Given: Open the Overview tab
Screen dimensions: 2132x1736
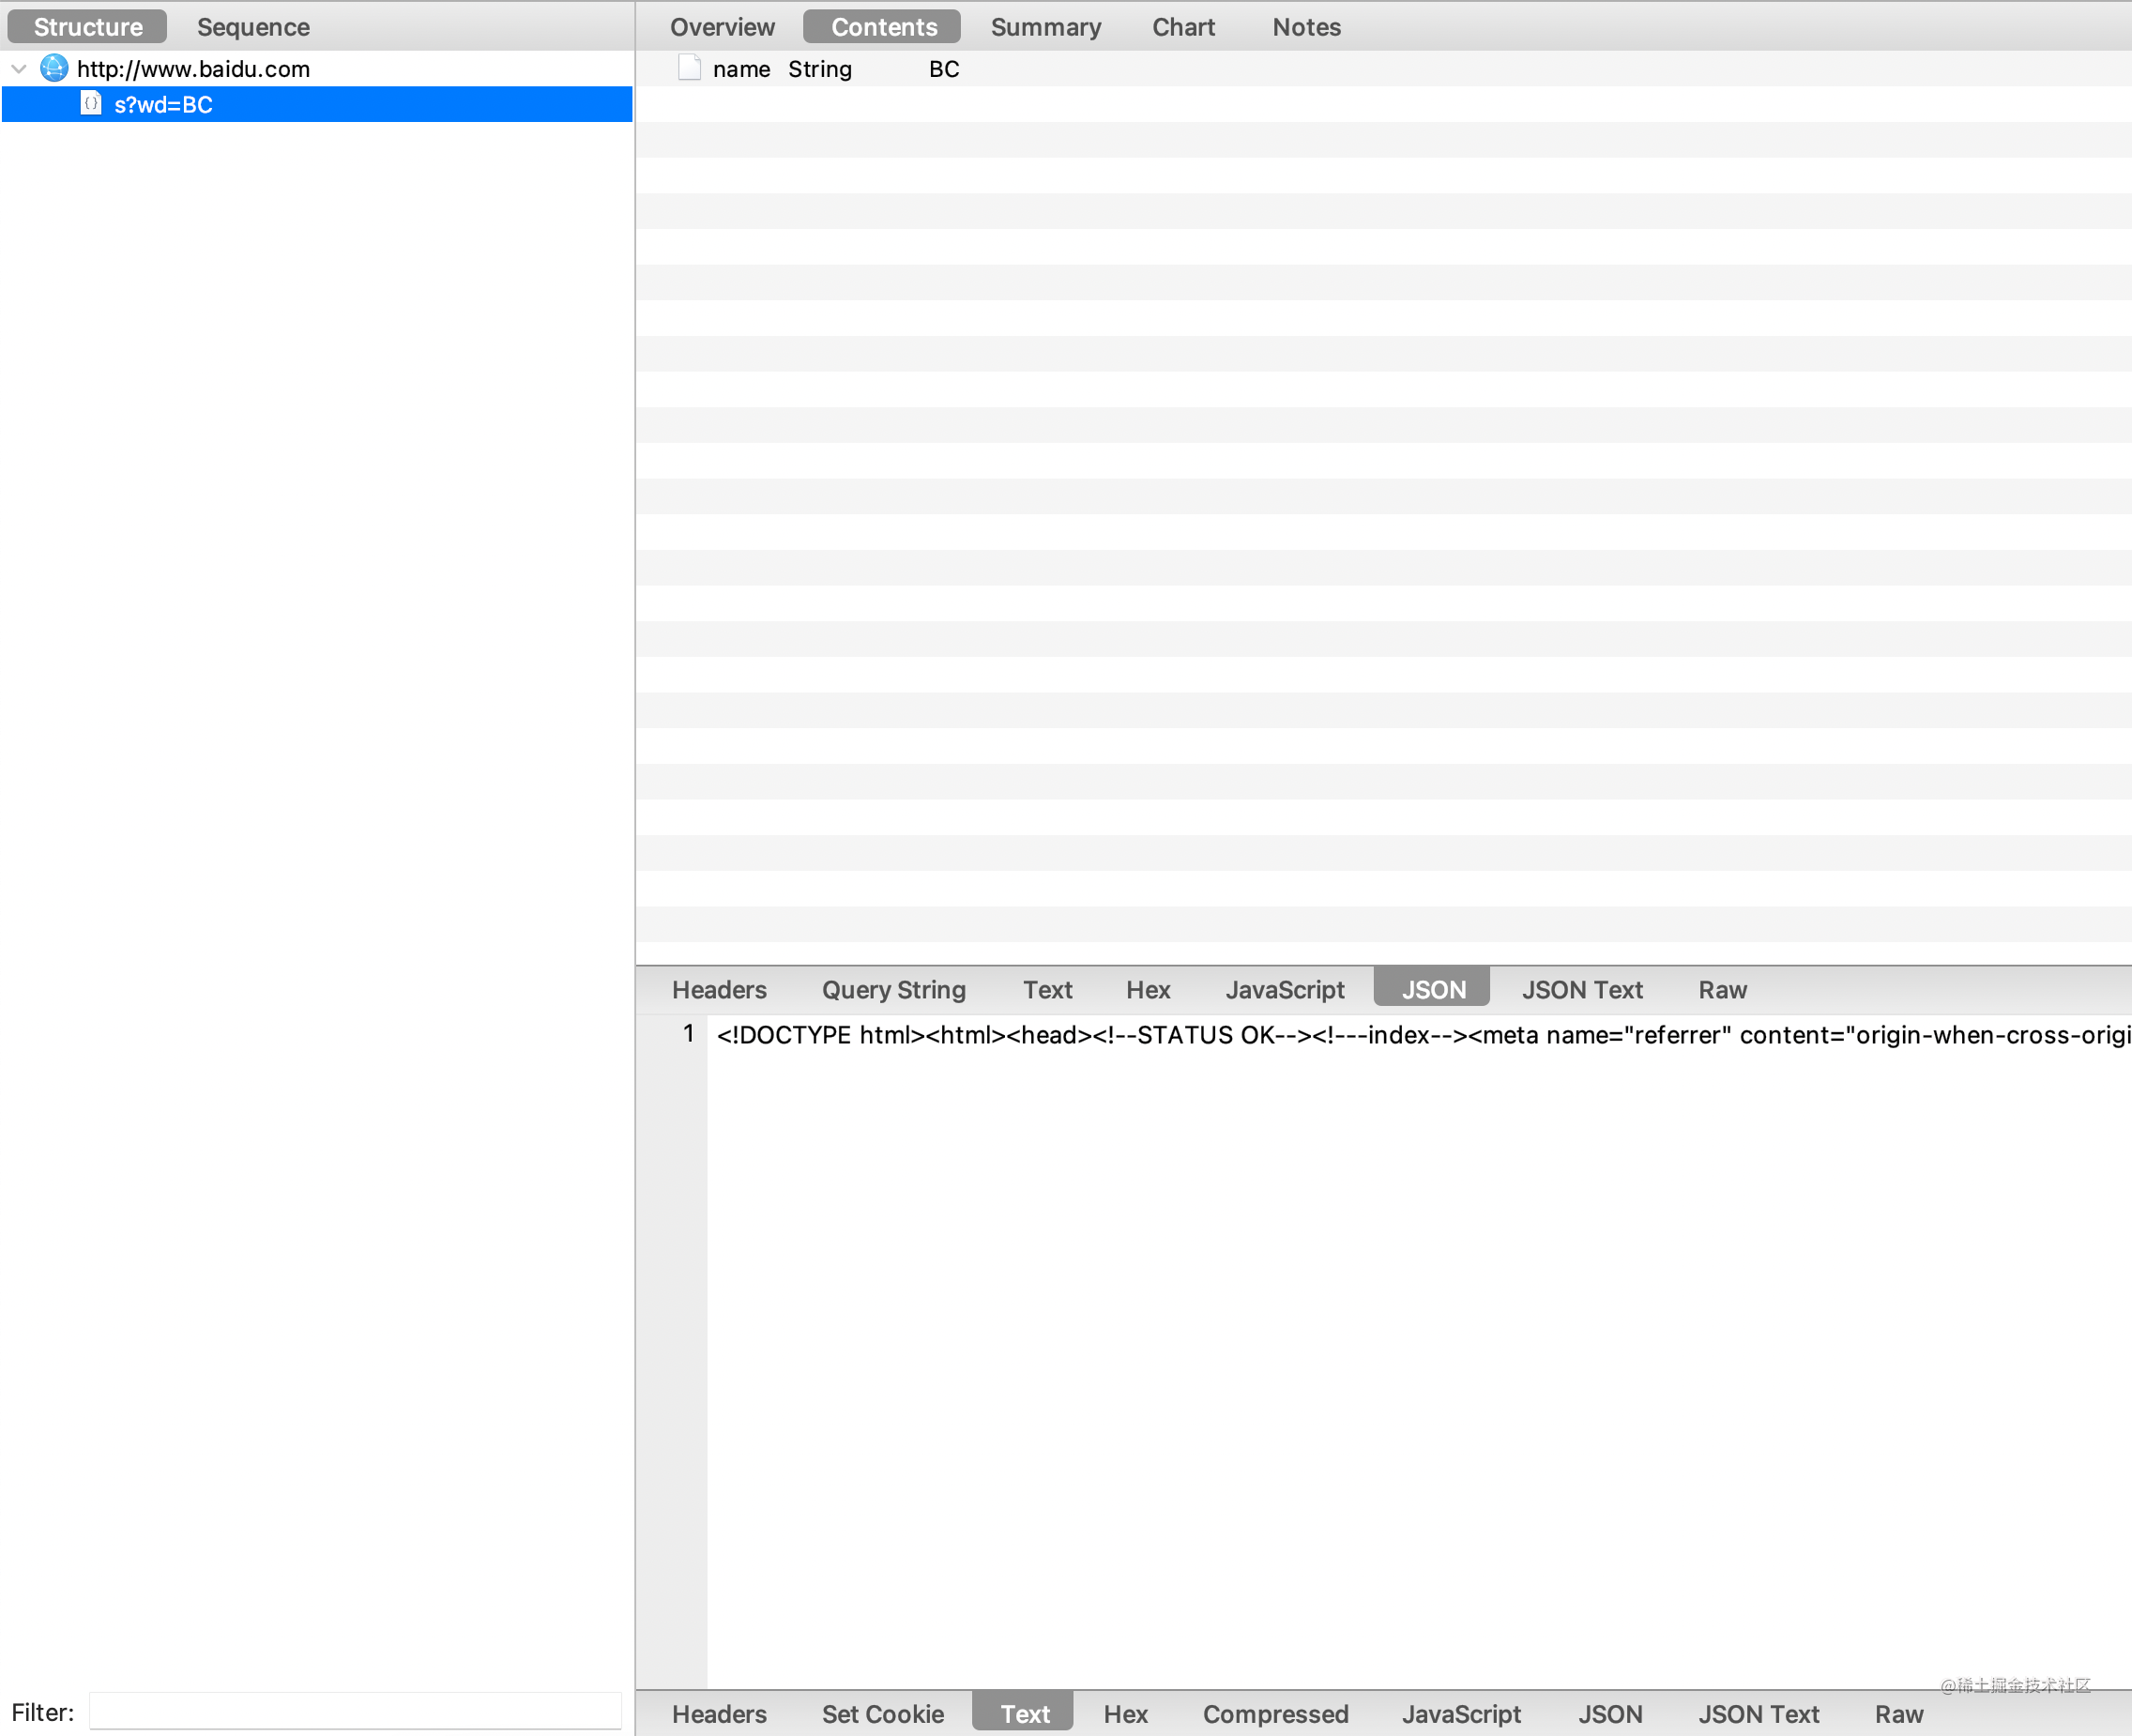Looking at the screenshot, I should (722, 27).
